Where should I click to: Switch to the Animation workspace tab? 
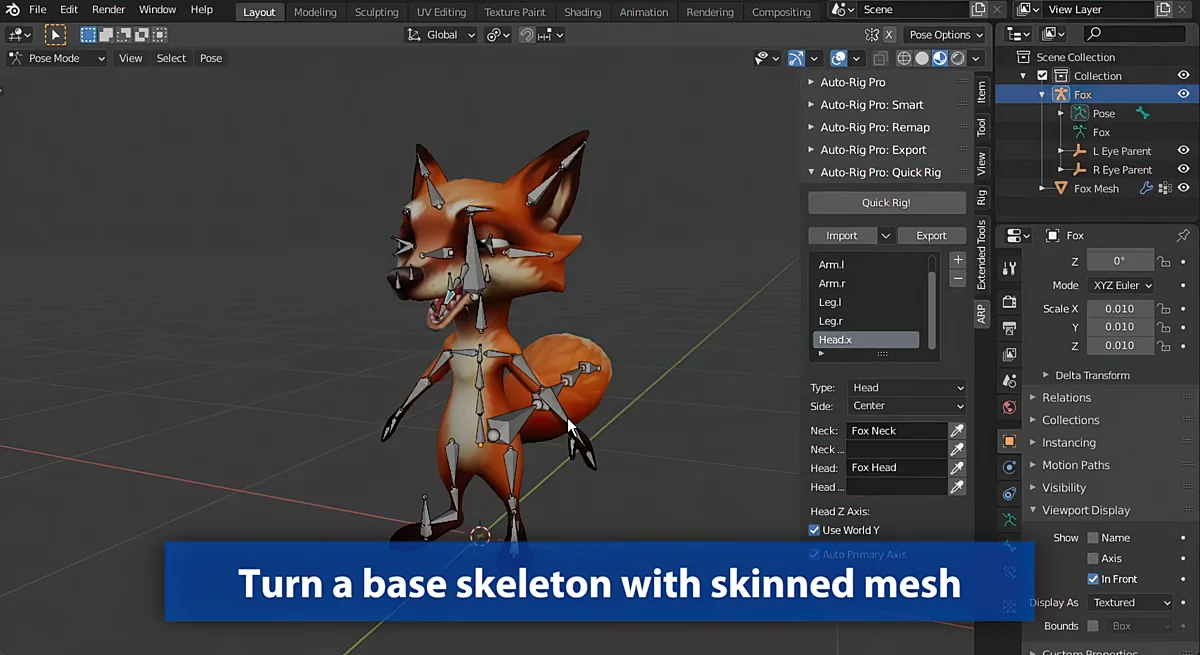point(643,12)
